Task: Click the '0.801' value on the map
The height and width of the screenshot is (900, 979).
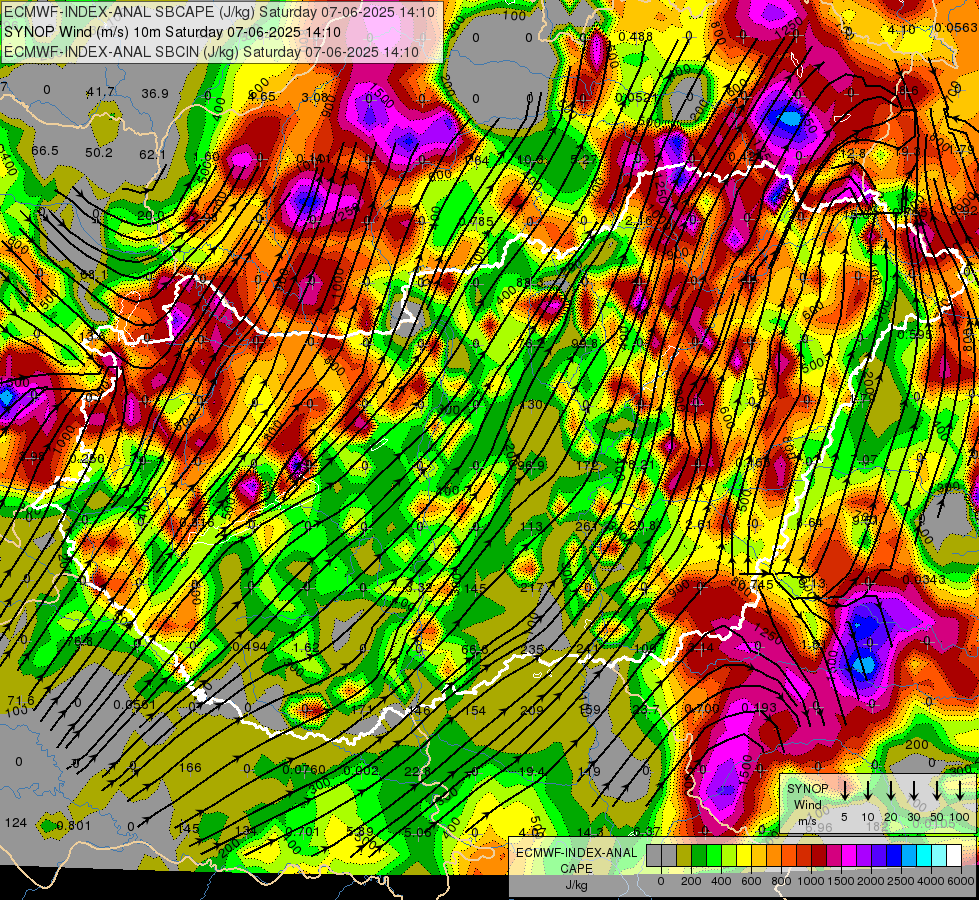Action: 74,826
